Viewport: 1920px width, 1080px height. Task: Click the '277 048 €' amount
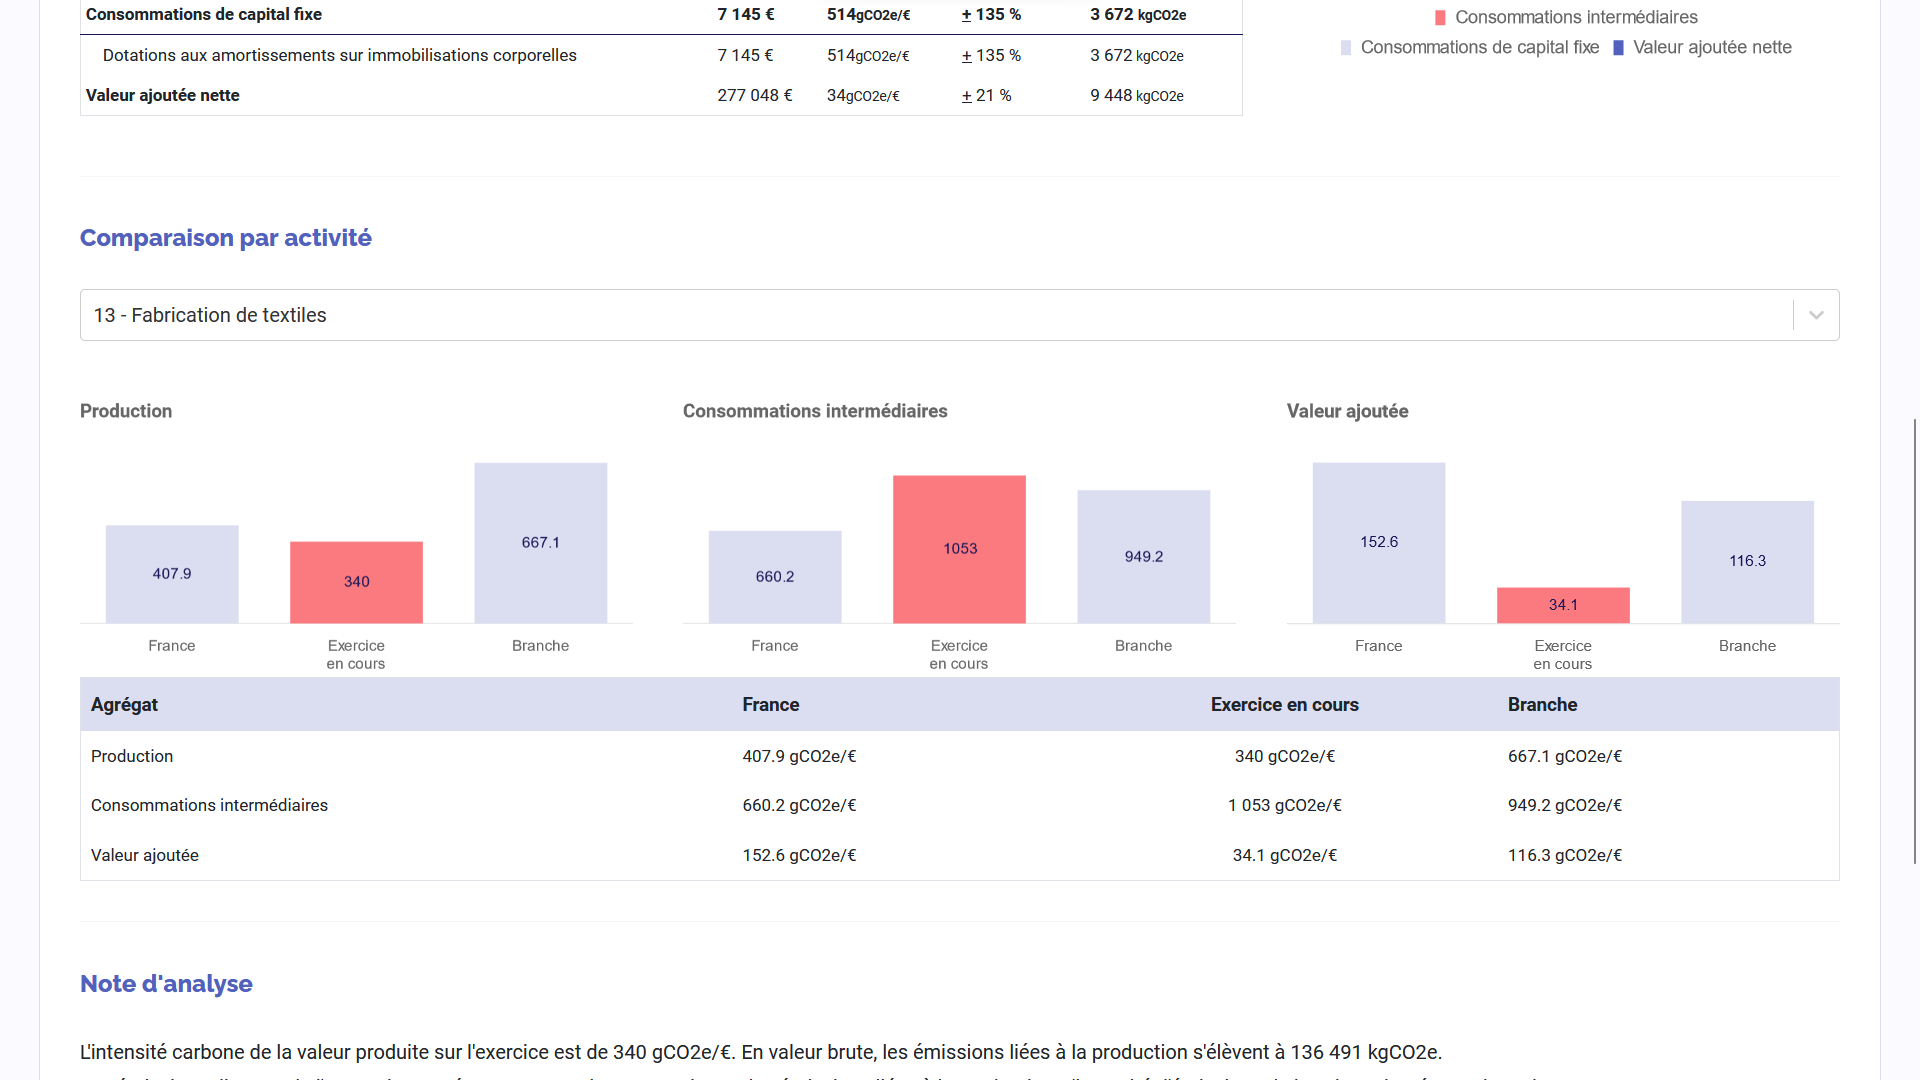(754, 96)
